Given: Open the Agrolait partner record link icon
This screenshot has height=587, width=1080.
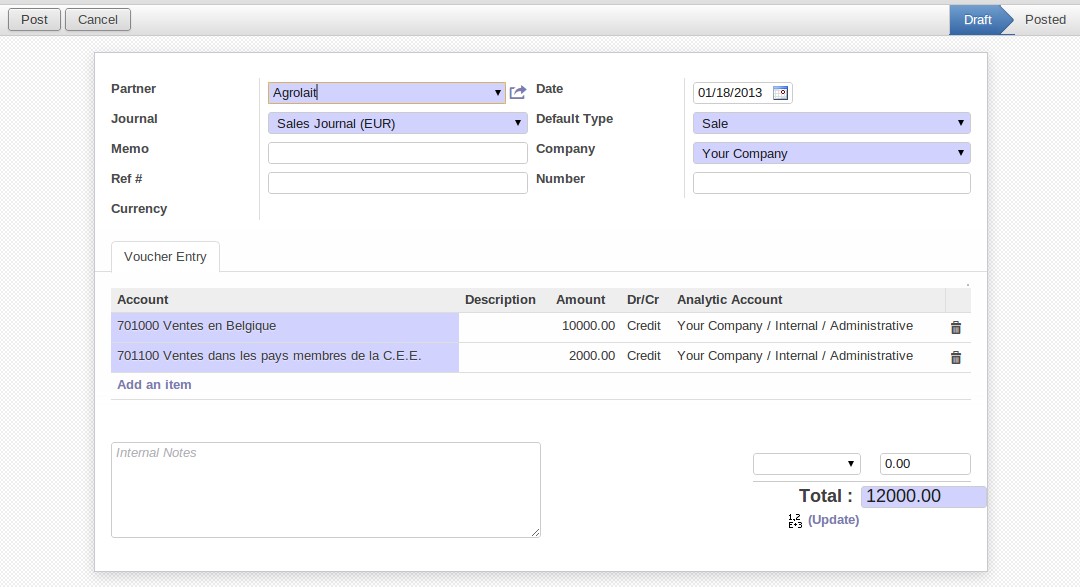Looking at the screenshot, I should [x=517, y=93].
